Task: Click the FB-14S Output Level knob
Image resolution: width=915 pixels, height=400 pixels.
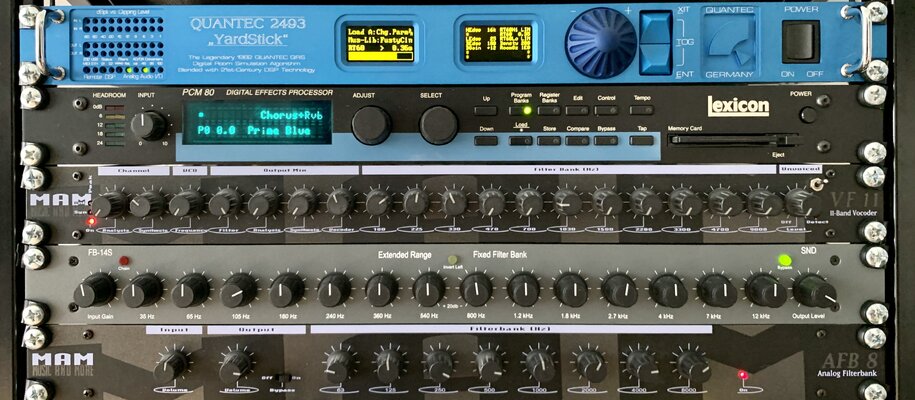Action: point(813,291)
